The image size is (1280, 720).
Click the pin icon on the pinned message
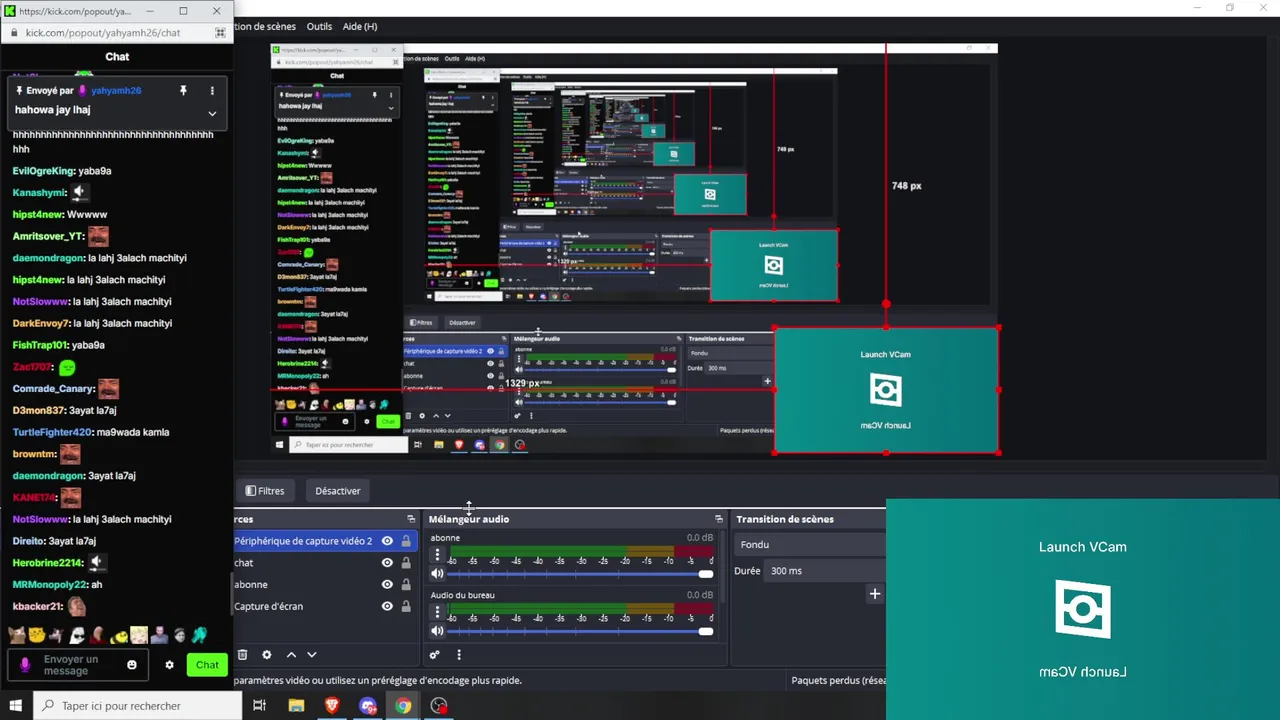[183, 91]
